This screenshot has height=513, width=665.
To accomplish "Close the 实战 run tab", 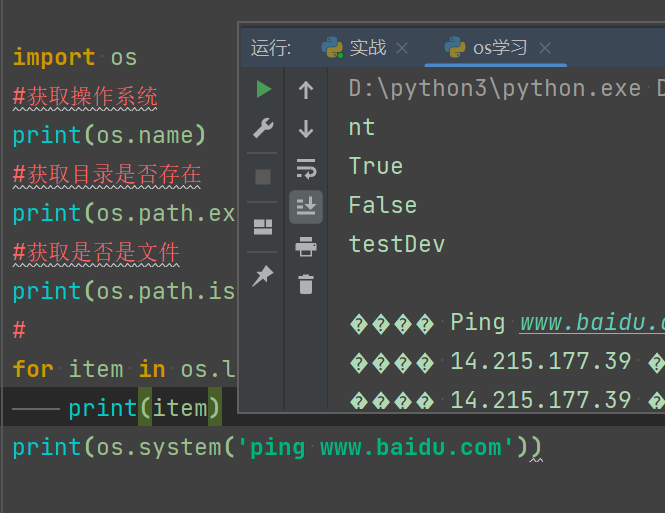I will click(402, 48).
